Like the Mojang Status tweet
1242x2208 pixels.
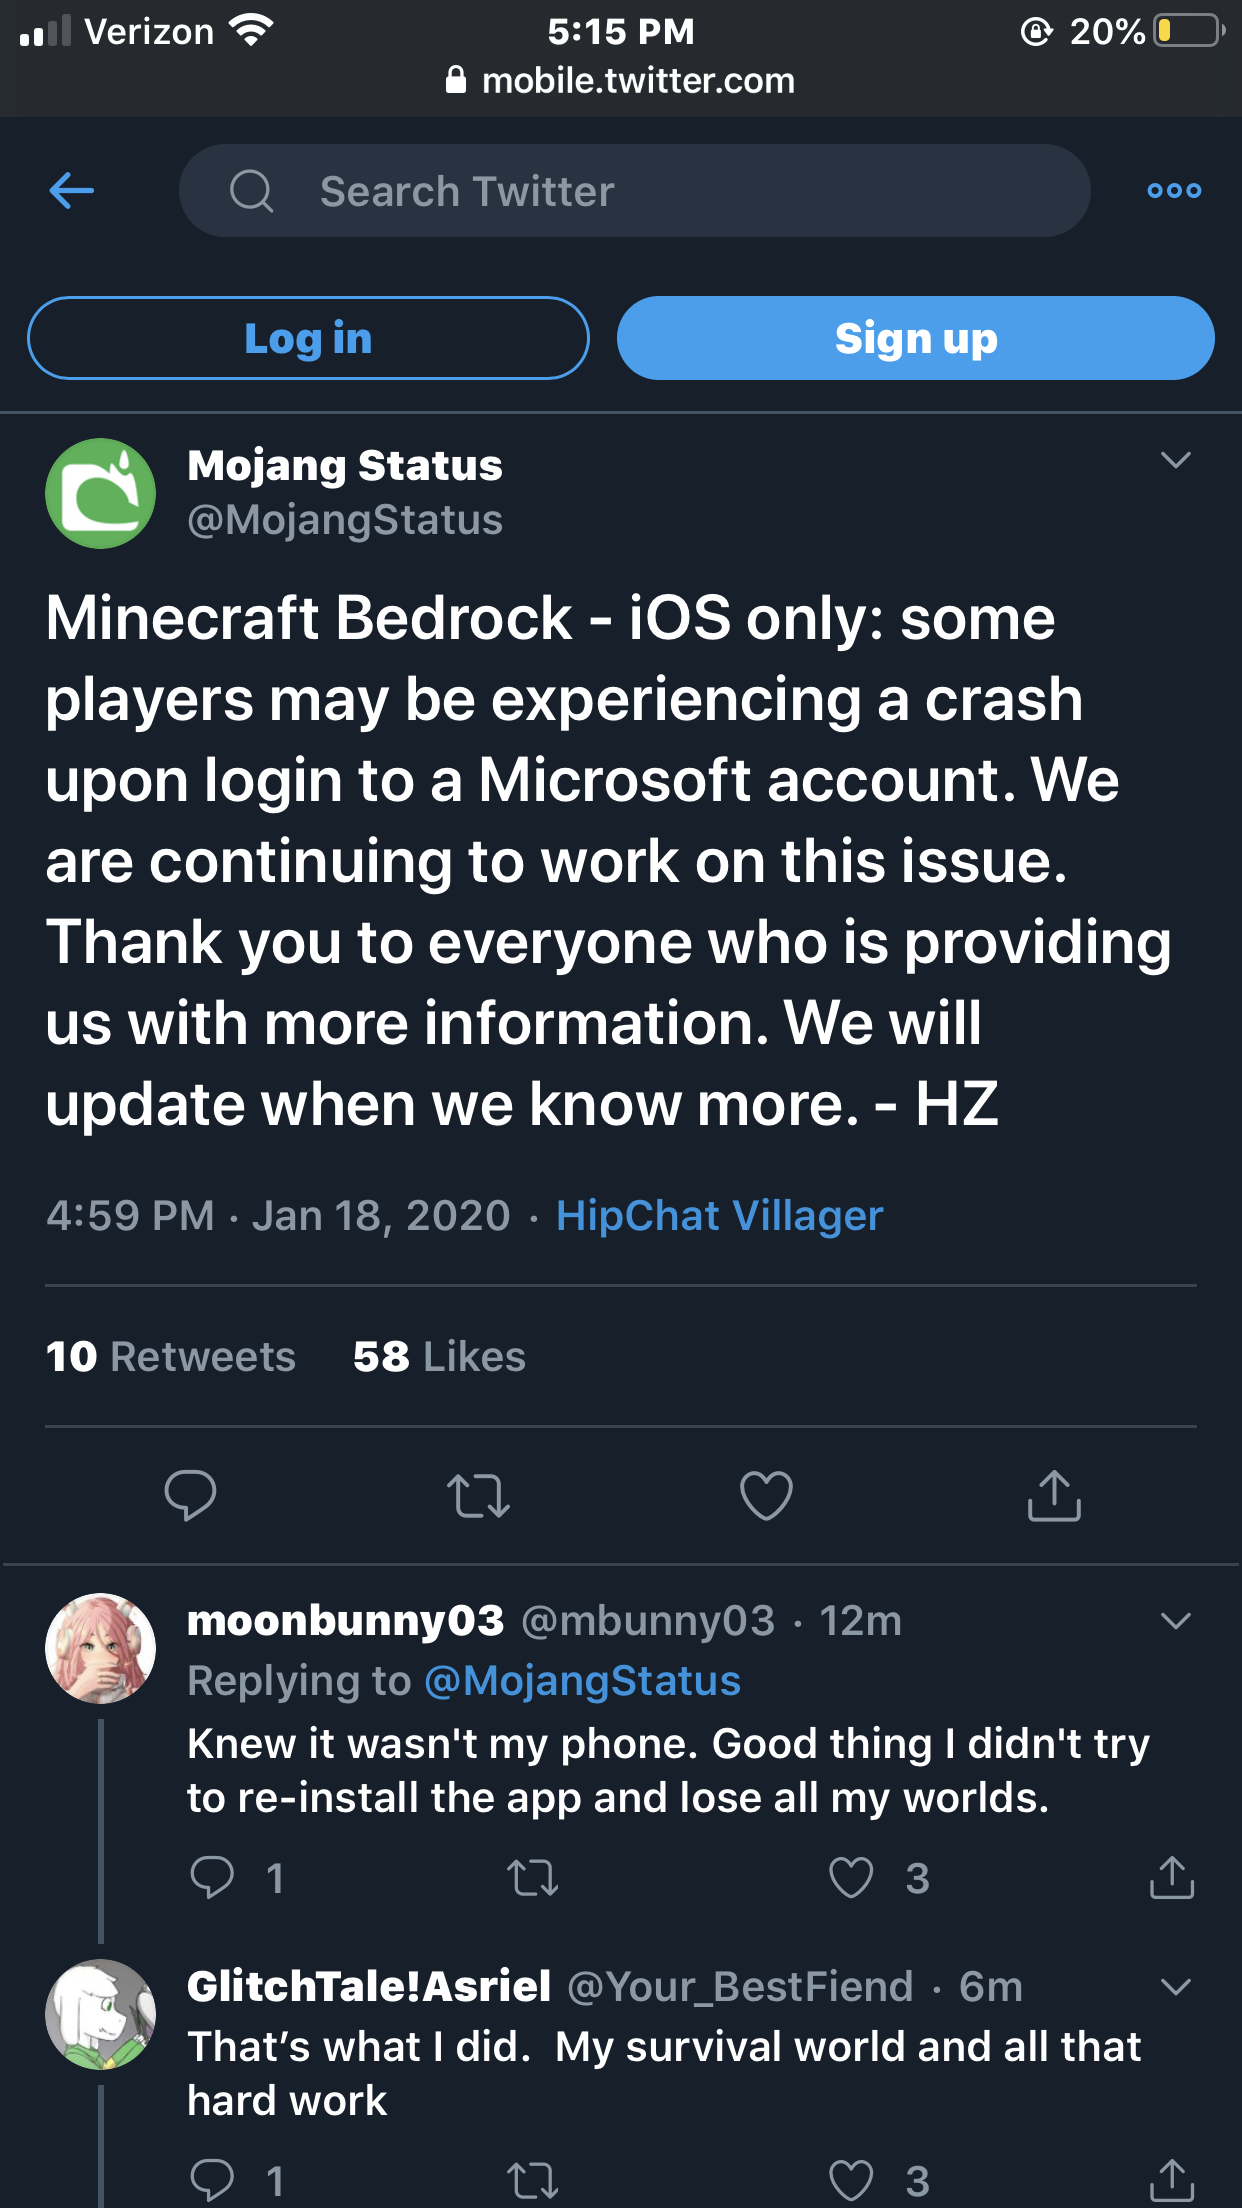pos(766,1496)
